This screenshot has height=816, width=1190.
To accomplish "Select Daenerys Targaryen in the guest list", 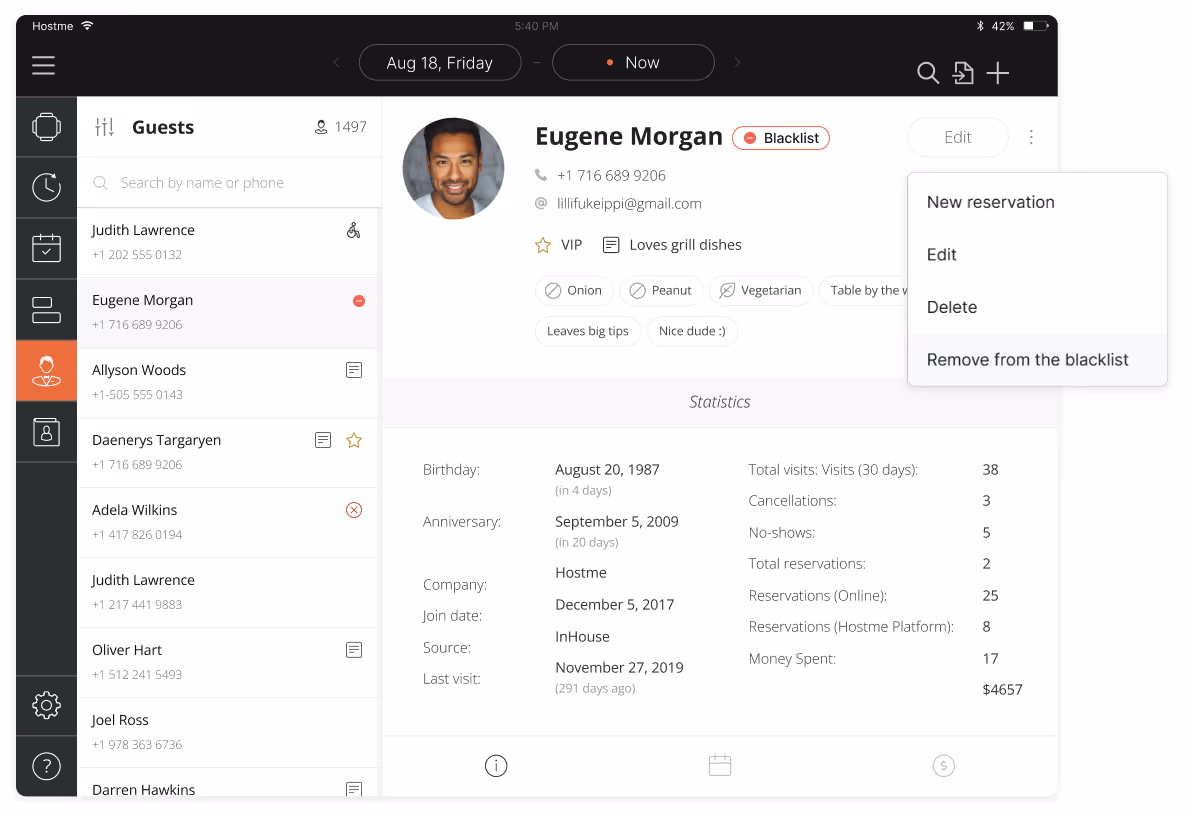I will click(228, 452).
